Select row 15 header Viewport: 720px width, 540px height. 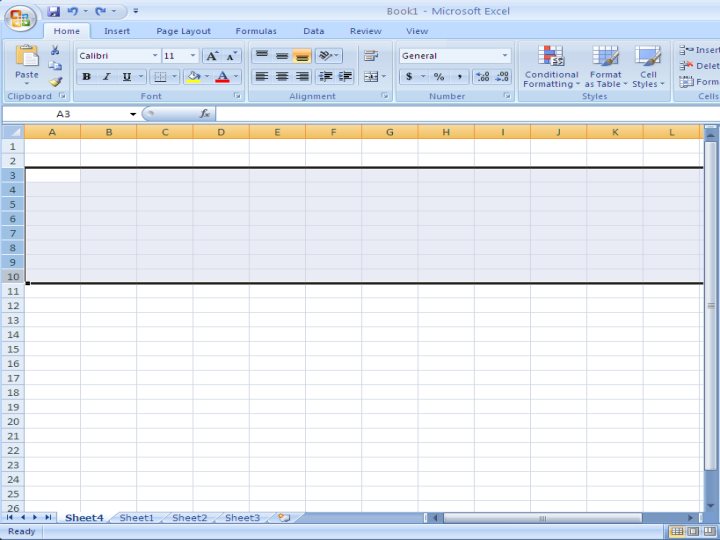[x=13, y=349]
